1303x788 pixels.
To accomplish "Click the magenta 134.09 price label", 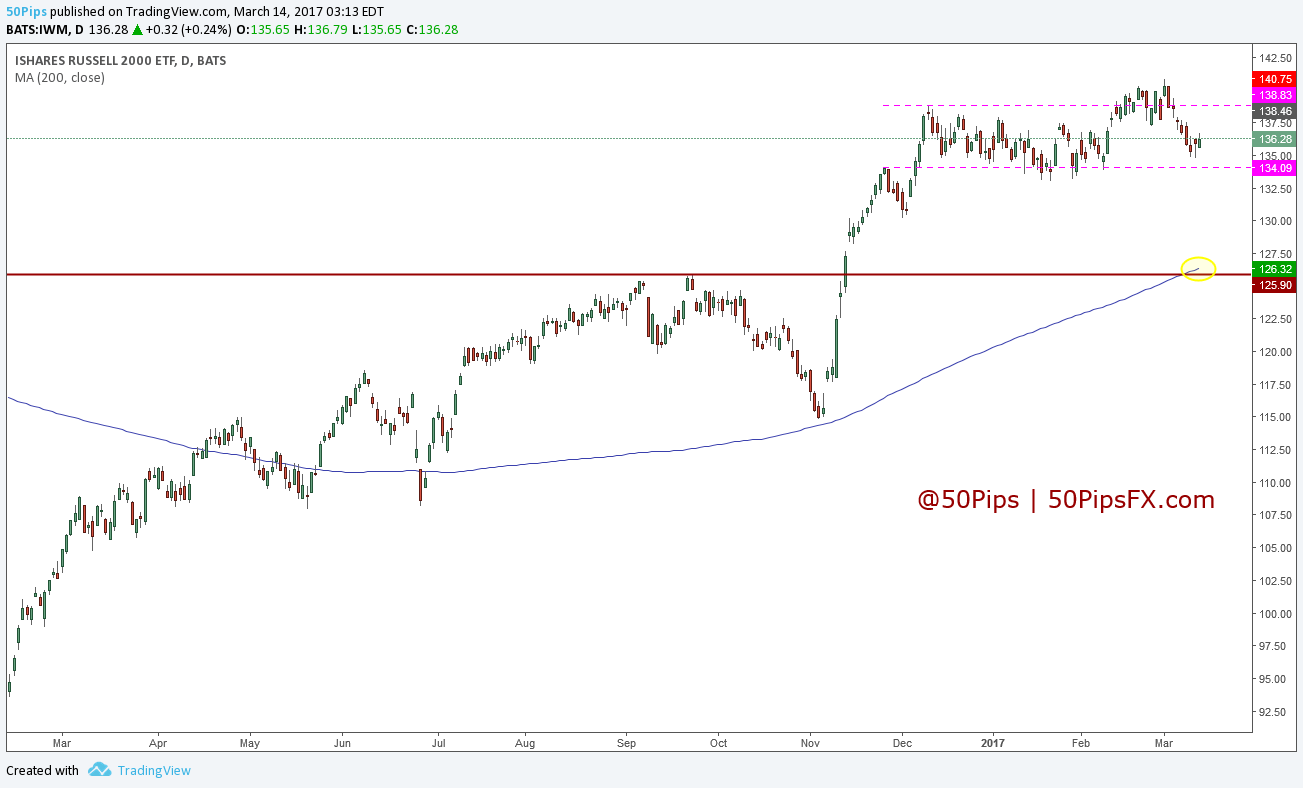I will point(1275,168).
